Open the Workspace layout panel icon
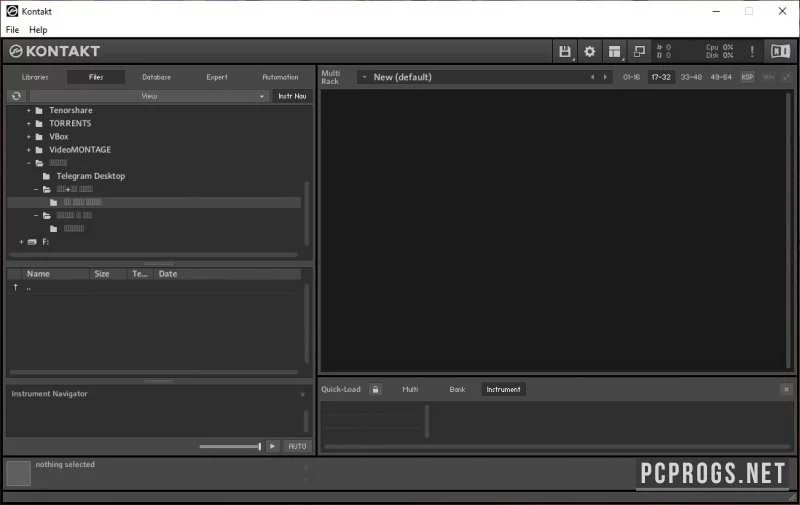The height and width of the screenshot is (505, 800). [614, 52]
